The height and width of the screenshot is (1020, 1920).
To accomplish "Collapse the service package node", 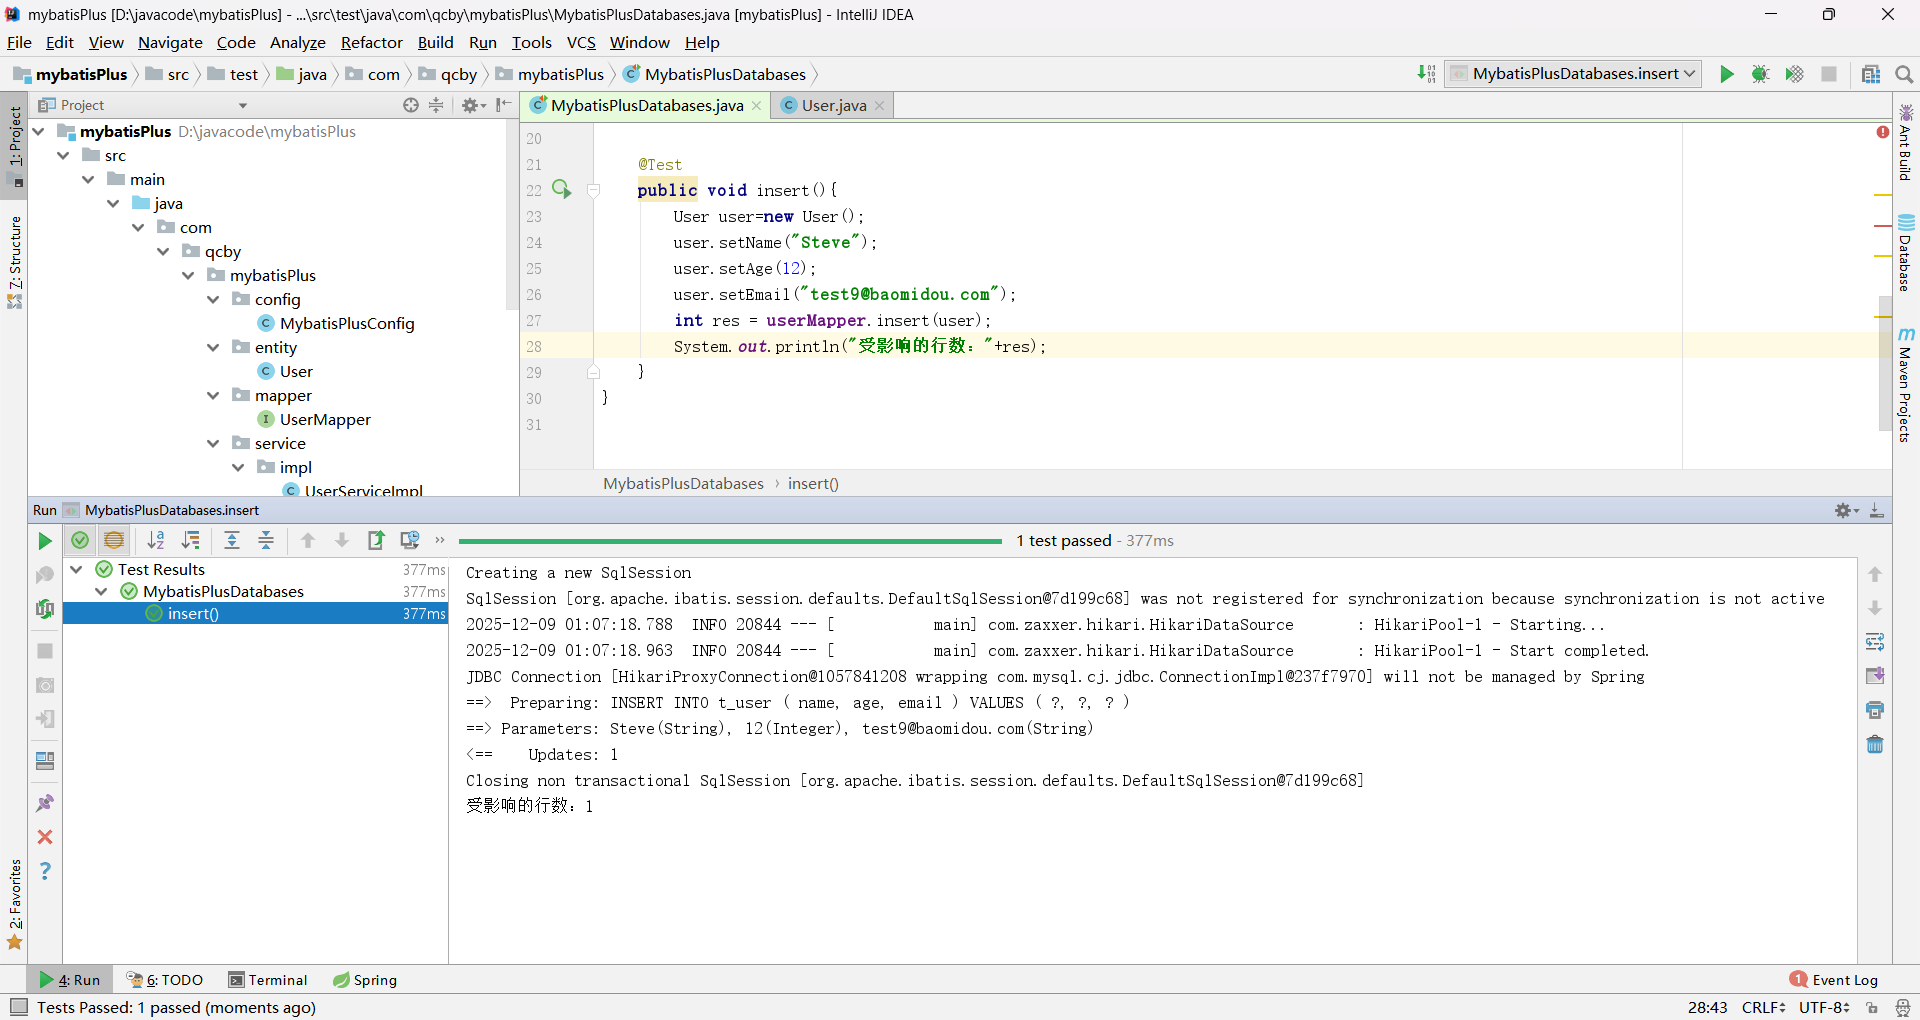I will pyautogui.click(x=213, y=443).
